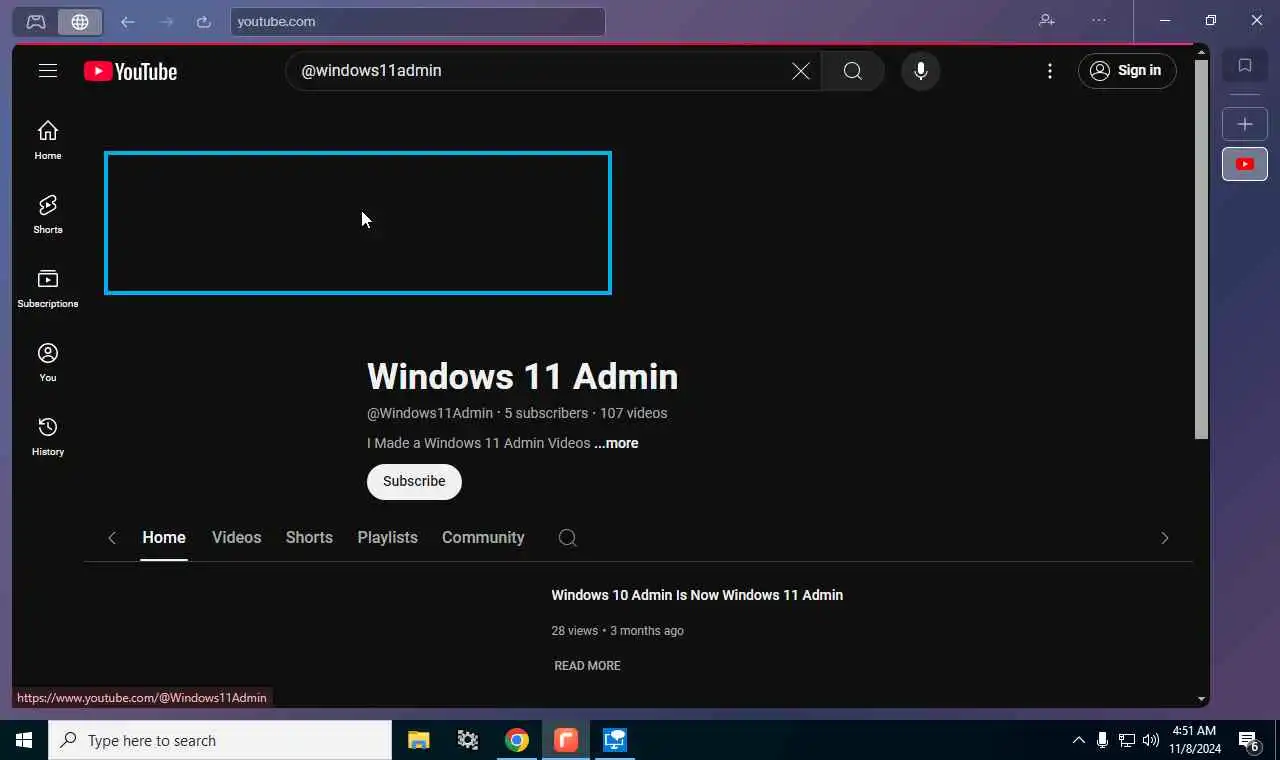The width and height of the screenshot is (1280, 760).
Task: Open the You section in the sidebar
Action: pyautogui.click(x=48, y=362)
